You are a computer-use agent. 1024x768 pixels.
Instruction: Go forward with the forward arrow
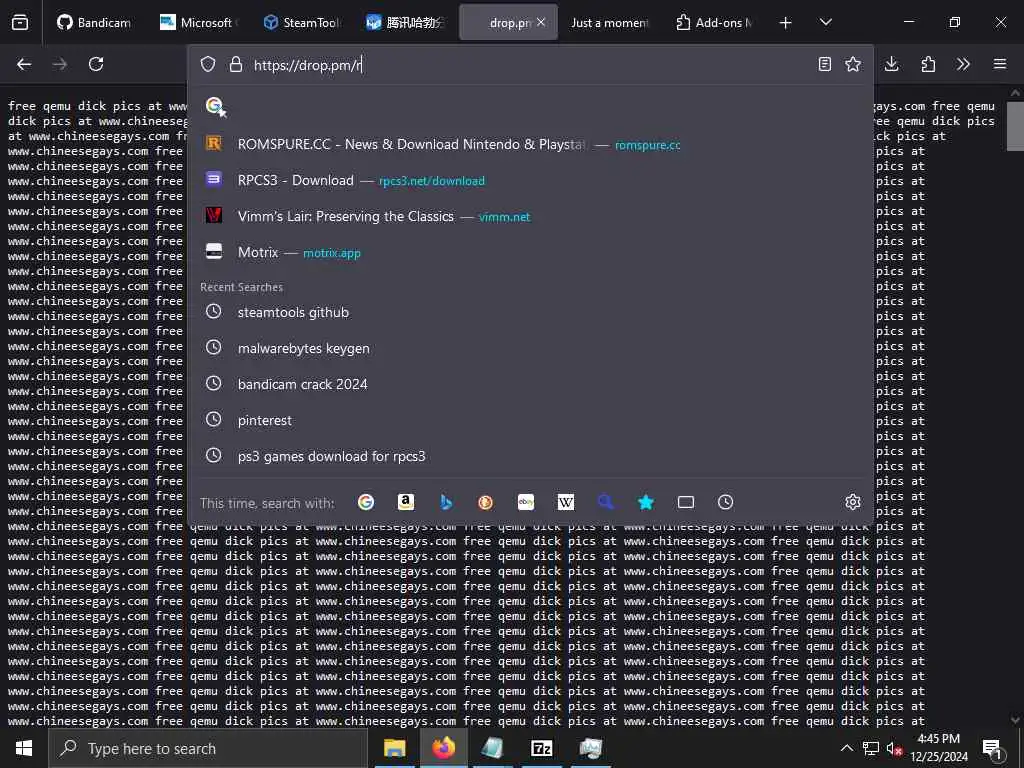[60, 64]
